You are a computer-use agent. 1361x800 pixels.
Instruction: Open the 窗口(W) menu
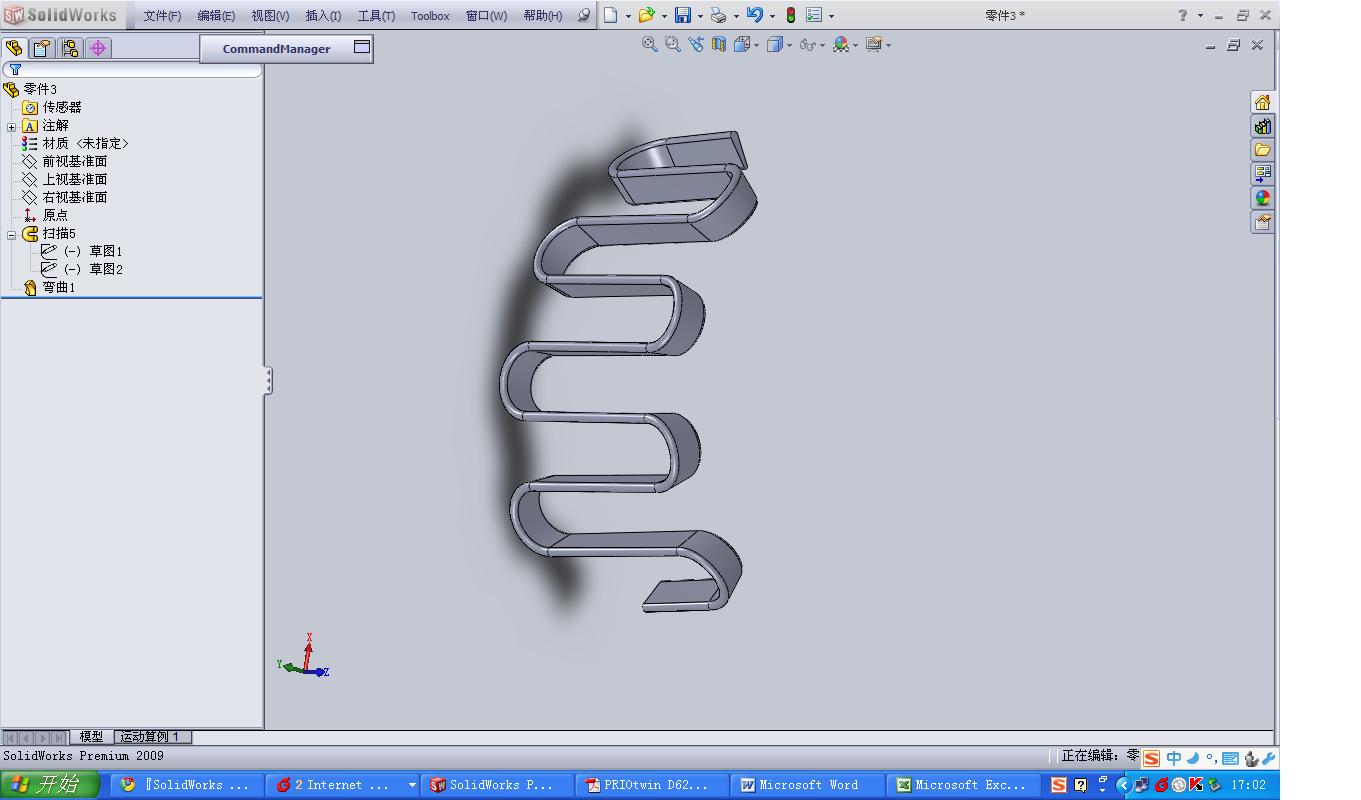(486, 16)
